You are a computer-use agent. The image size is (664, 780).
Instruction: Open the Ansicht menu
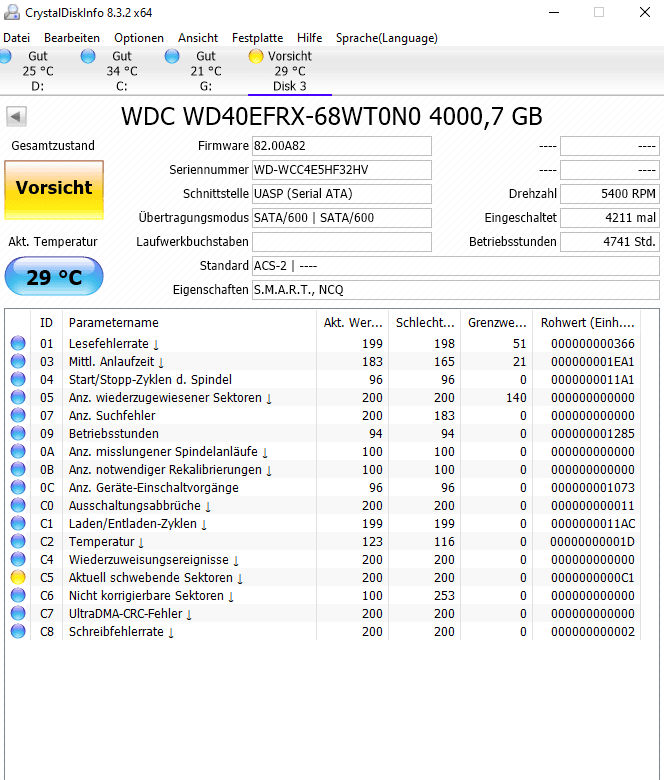click(198, 38)
